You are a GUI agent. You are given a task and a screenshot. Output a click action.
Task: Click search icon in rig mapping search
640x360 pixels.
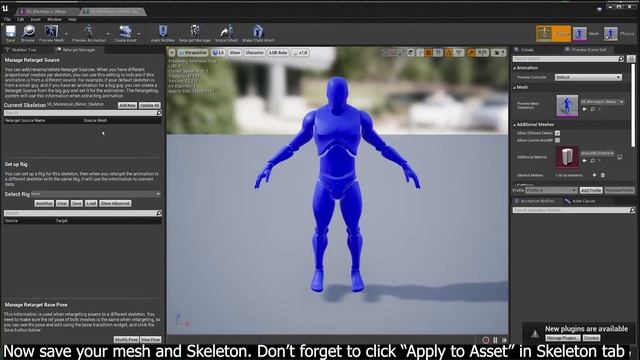(159, 213)
